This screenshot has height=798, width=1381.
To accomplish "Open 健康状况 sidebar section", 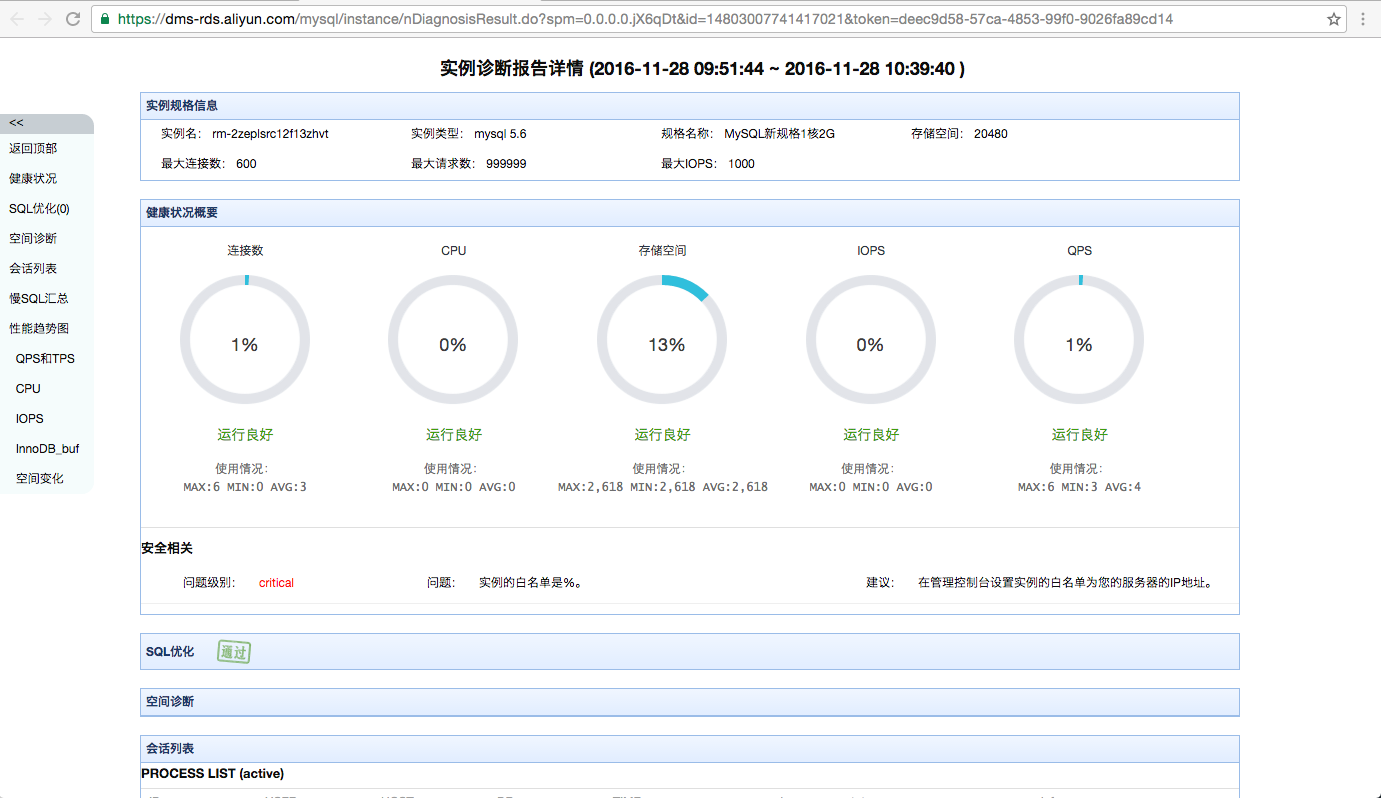I will tap(33, 178).
